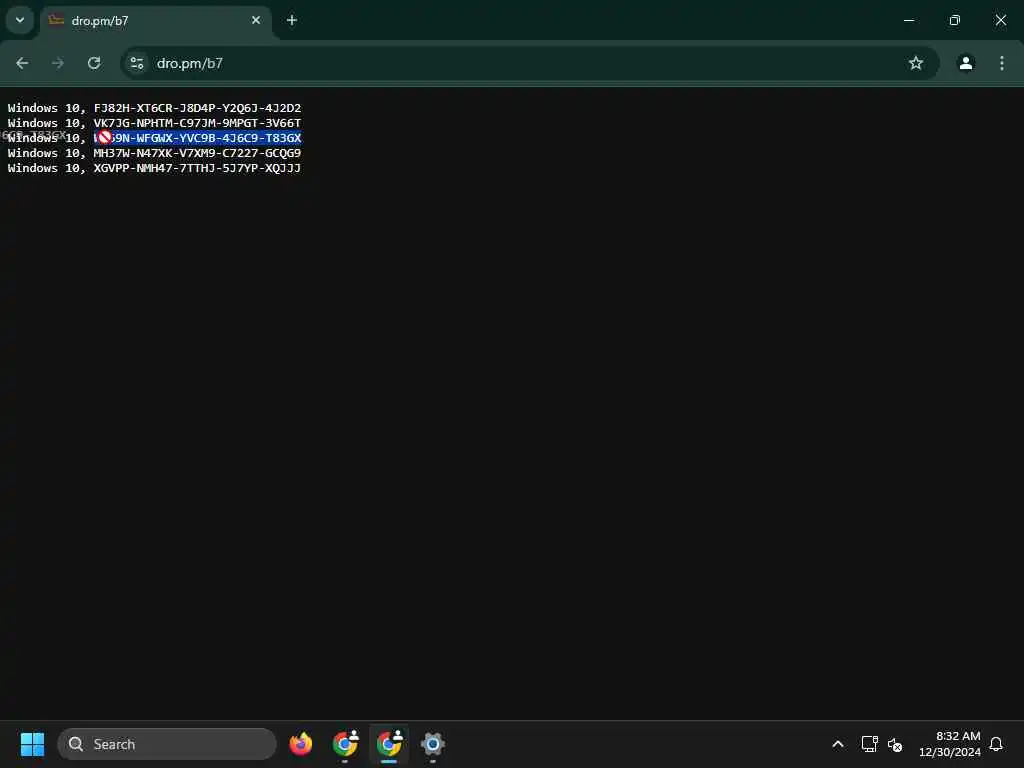The image size is (1024, 768).
Task: Click the forward navigation arrow
Action: (x=58, y=63)
